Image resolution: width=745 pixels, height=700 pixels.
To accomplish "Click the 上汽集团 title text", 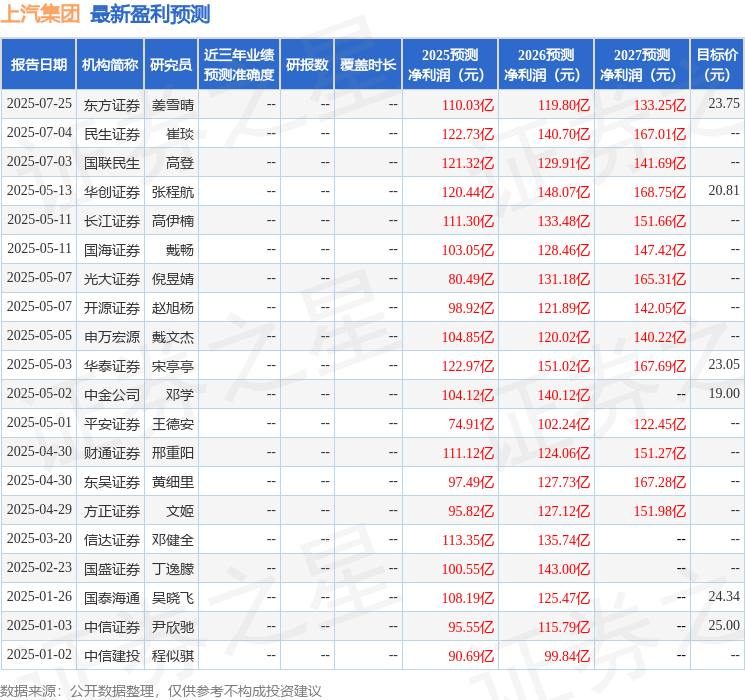I will [x=40, y=14].
